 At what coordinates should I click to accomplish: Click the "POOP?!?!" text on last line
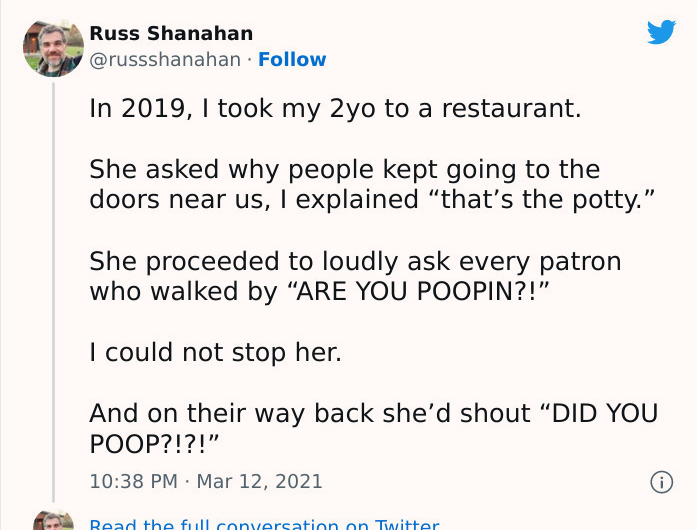coord(153,443)
